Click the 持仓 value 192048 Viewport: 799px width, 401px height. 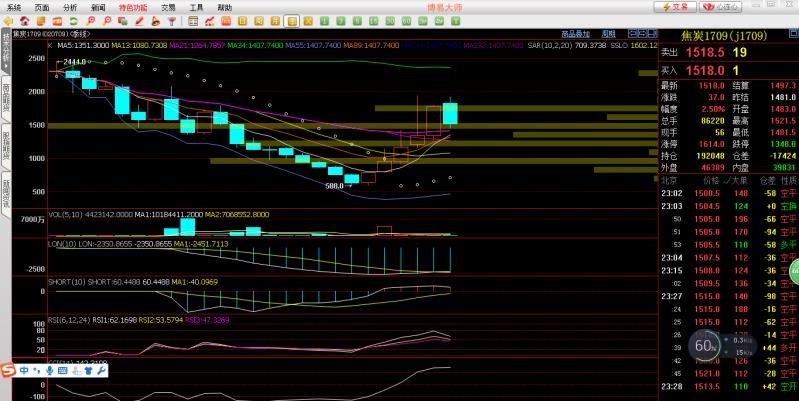point(710,156)
